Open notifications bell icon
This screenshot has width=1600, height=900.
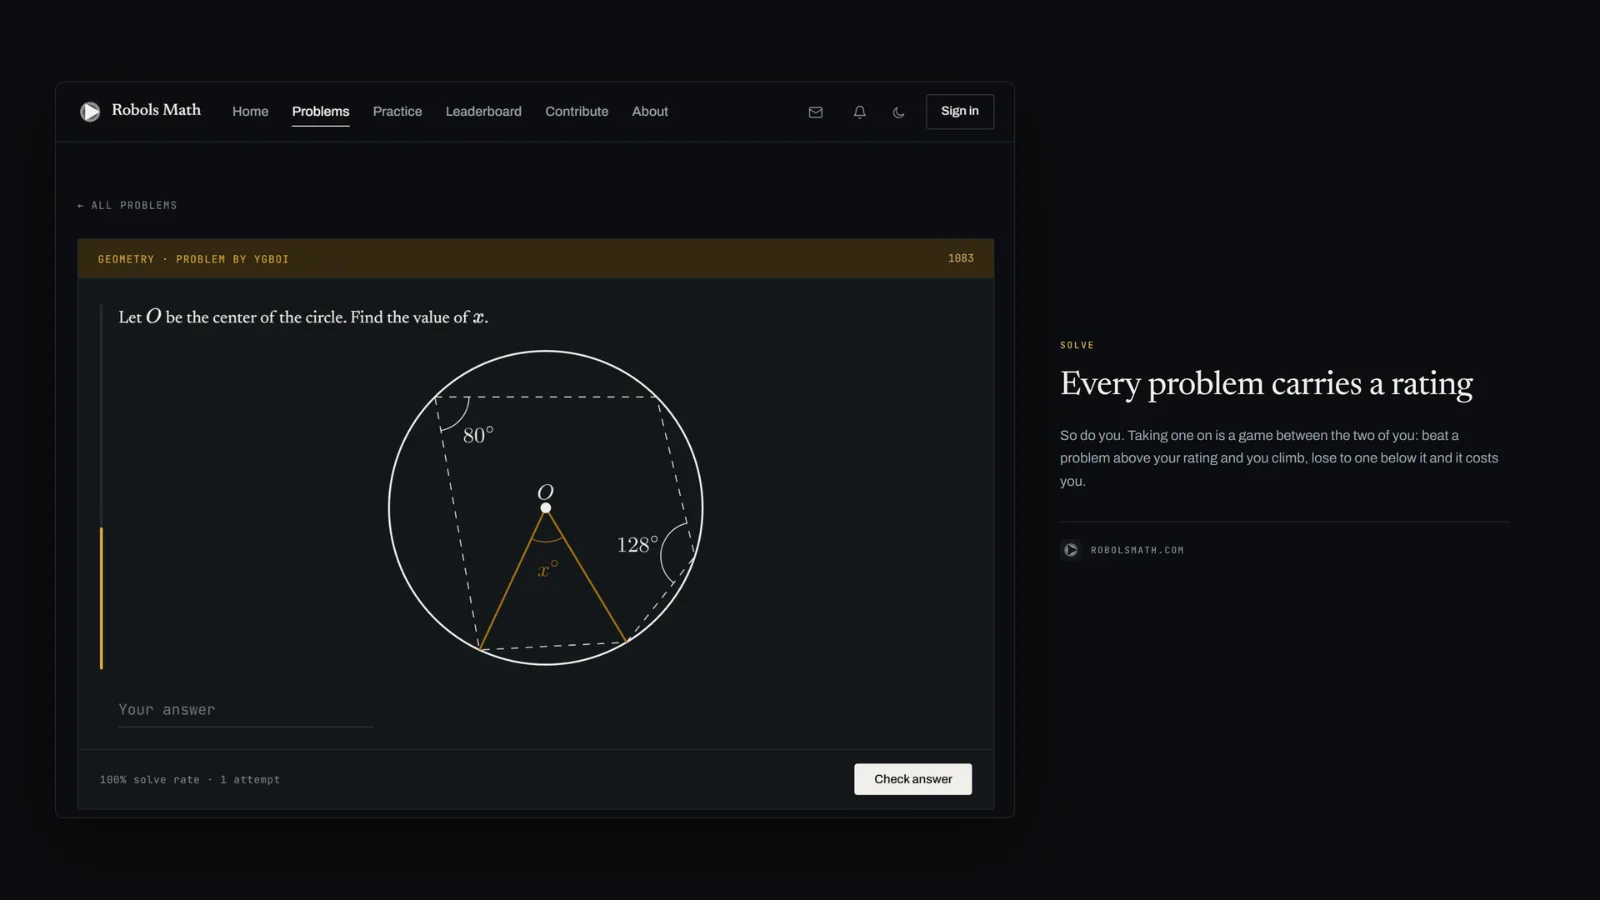[859, 112]
